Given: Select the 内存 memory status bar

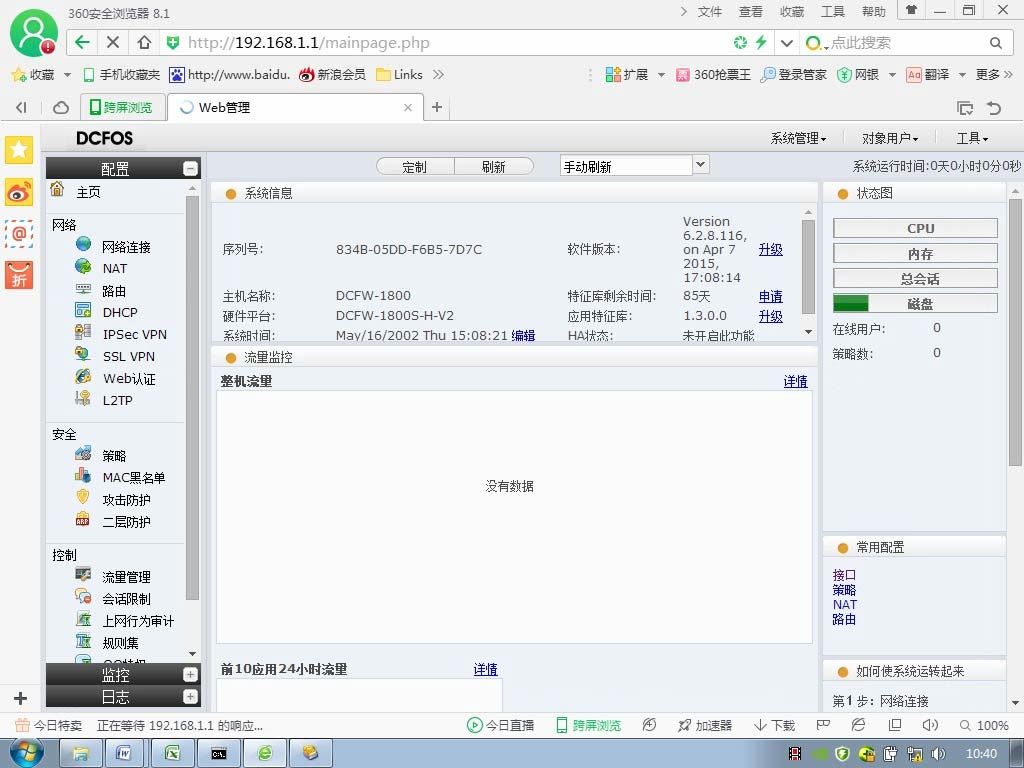Looking at the screenshot, I should coord(915,253).
